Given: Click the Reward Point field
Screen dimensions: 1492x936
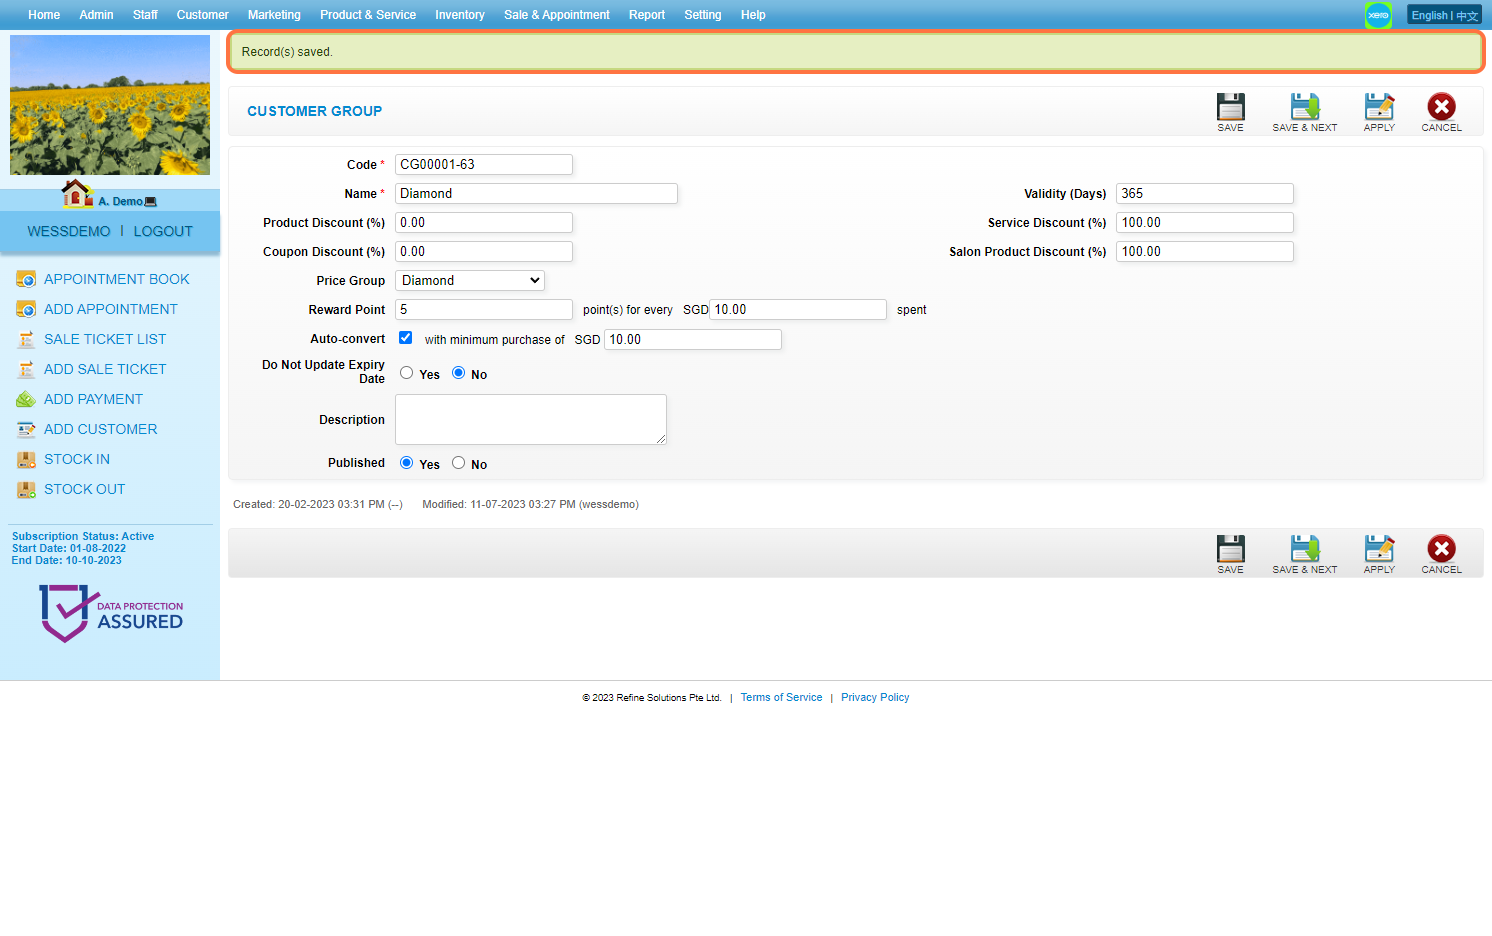Looking at the screenshot, I should tap(484, 309).
